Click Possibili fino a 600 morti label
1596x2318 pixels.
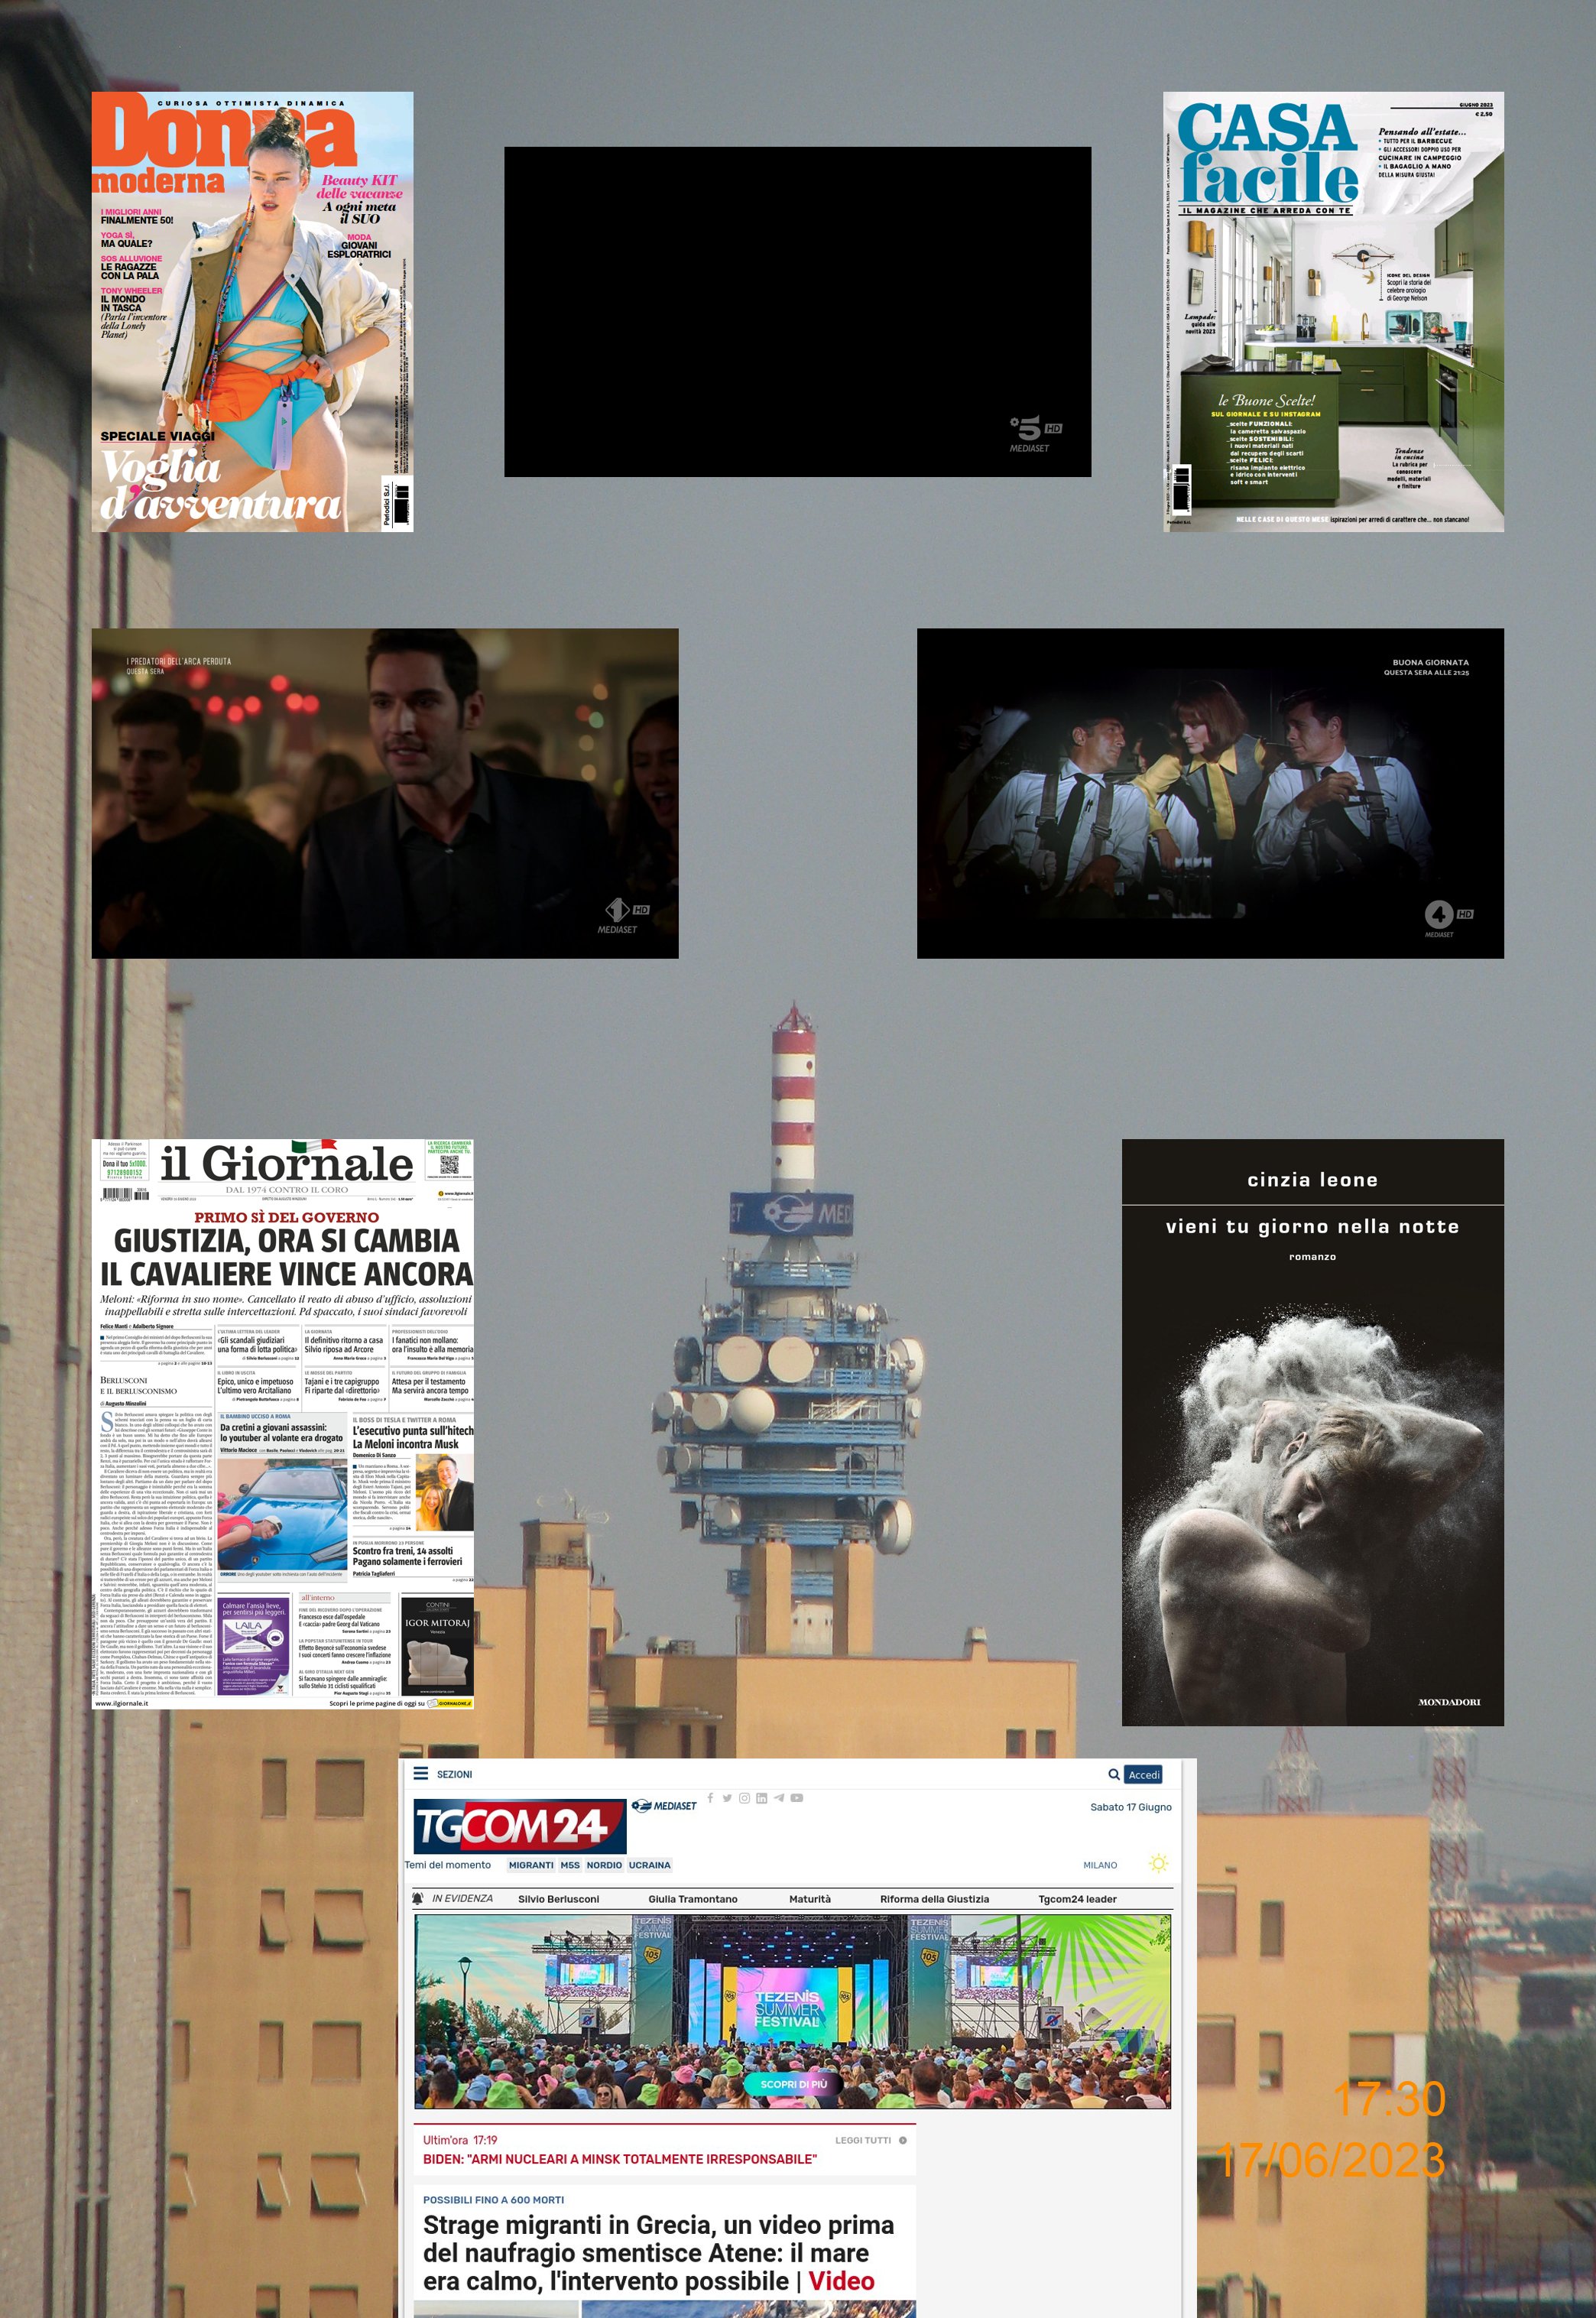click(x=493, y=2200)
